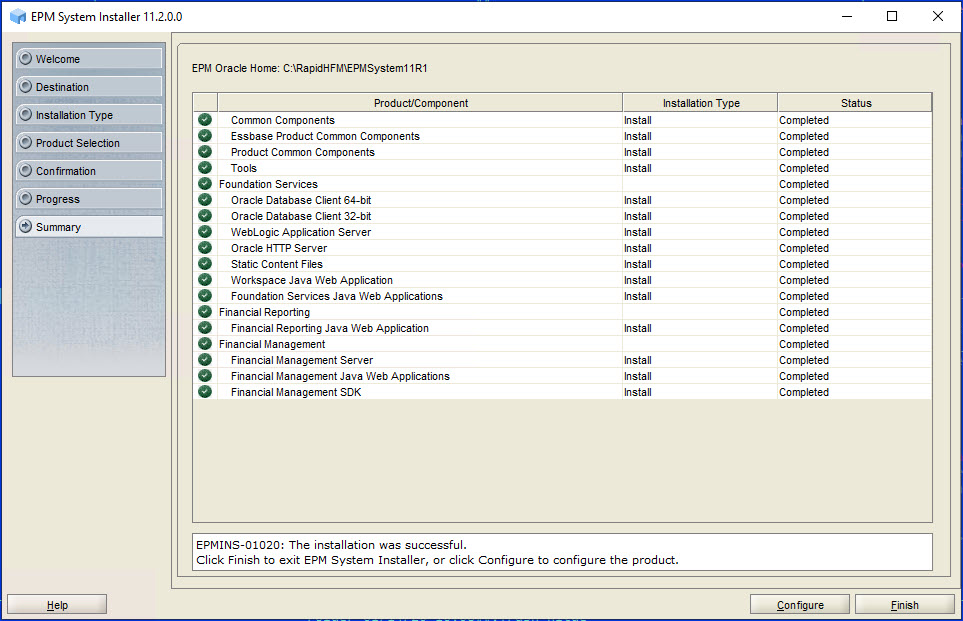Click the Destination step bullet icon

coord(26,86)
